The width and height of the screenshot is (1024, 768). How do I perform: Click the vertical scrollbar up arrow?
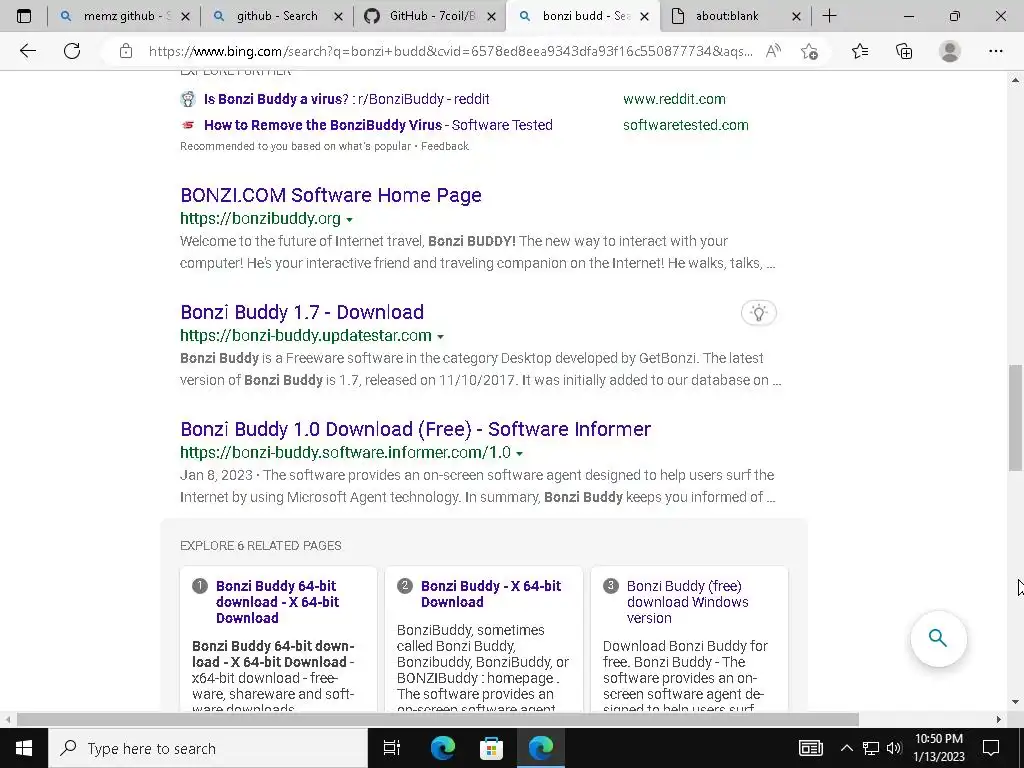coord(1015,80)
